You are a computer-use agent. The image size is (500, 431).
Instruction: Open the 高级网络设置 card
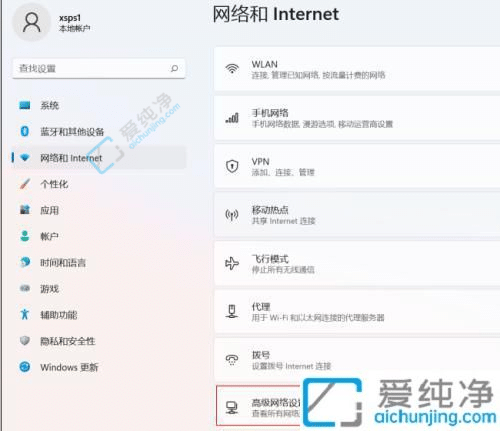[258, 406]
